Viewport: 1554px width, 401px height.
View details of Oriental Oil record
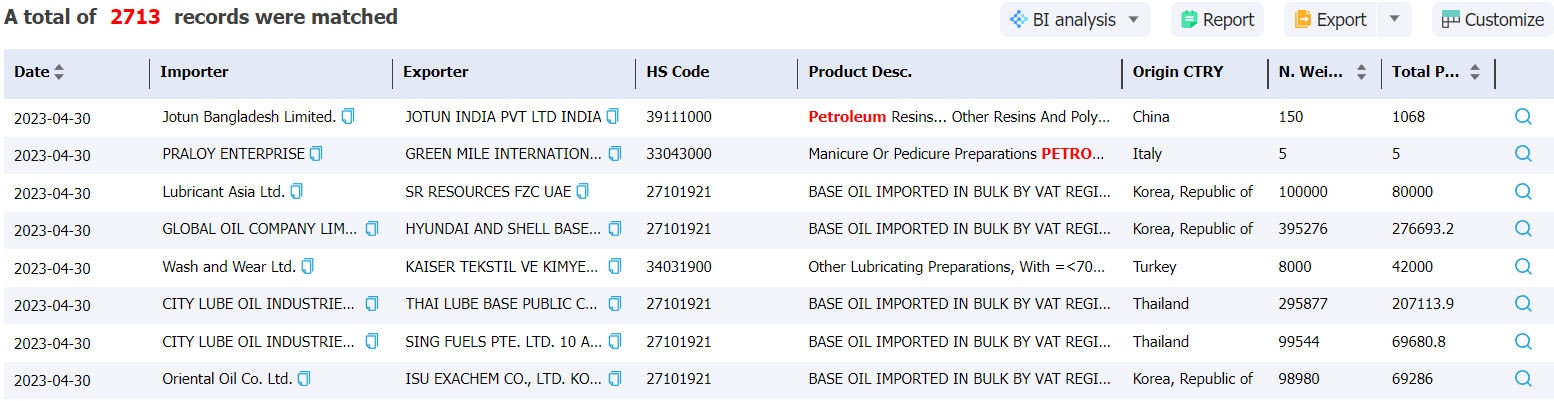click(x=1523, y=379)
